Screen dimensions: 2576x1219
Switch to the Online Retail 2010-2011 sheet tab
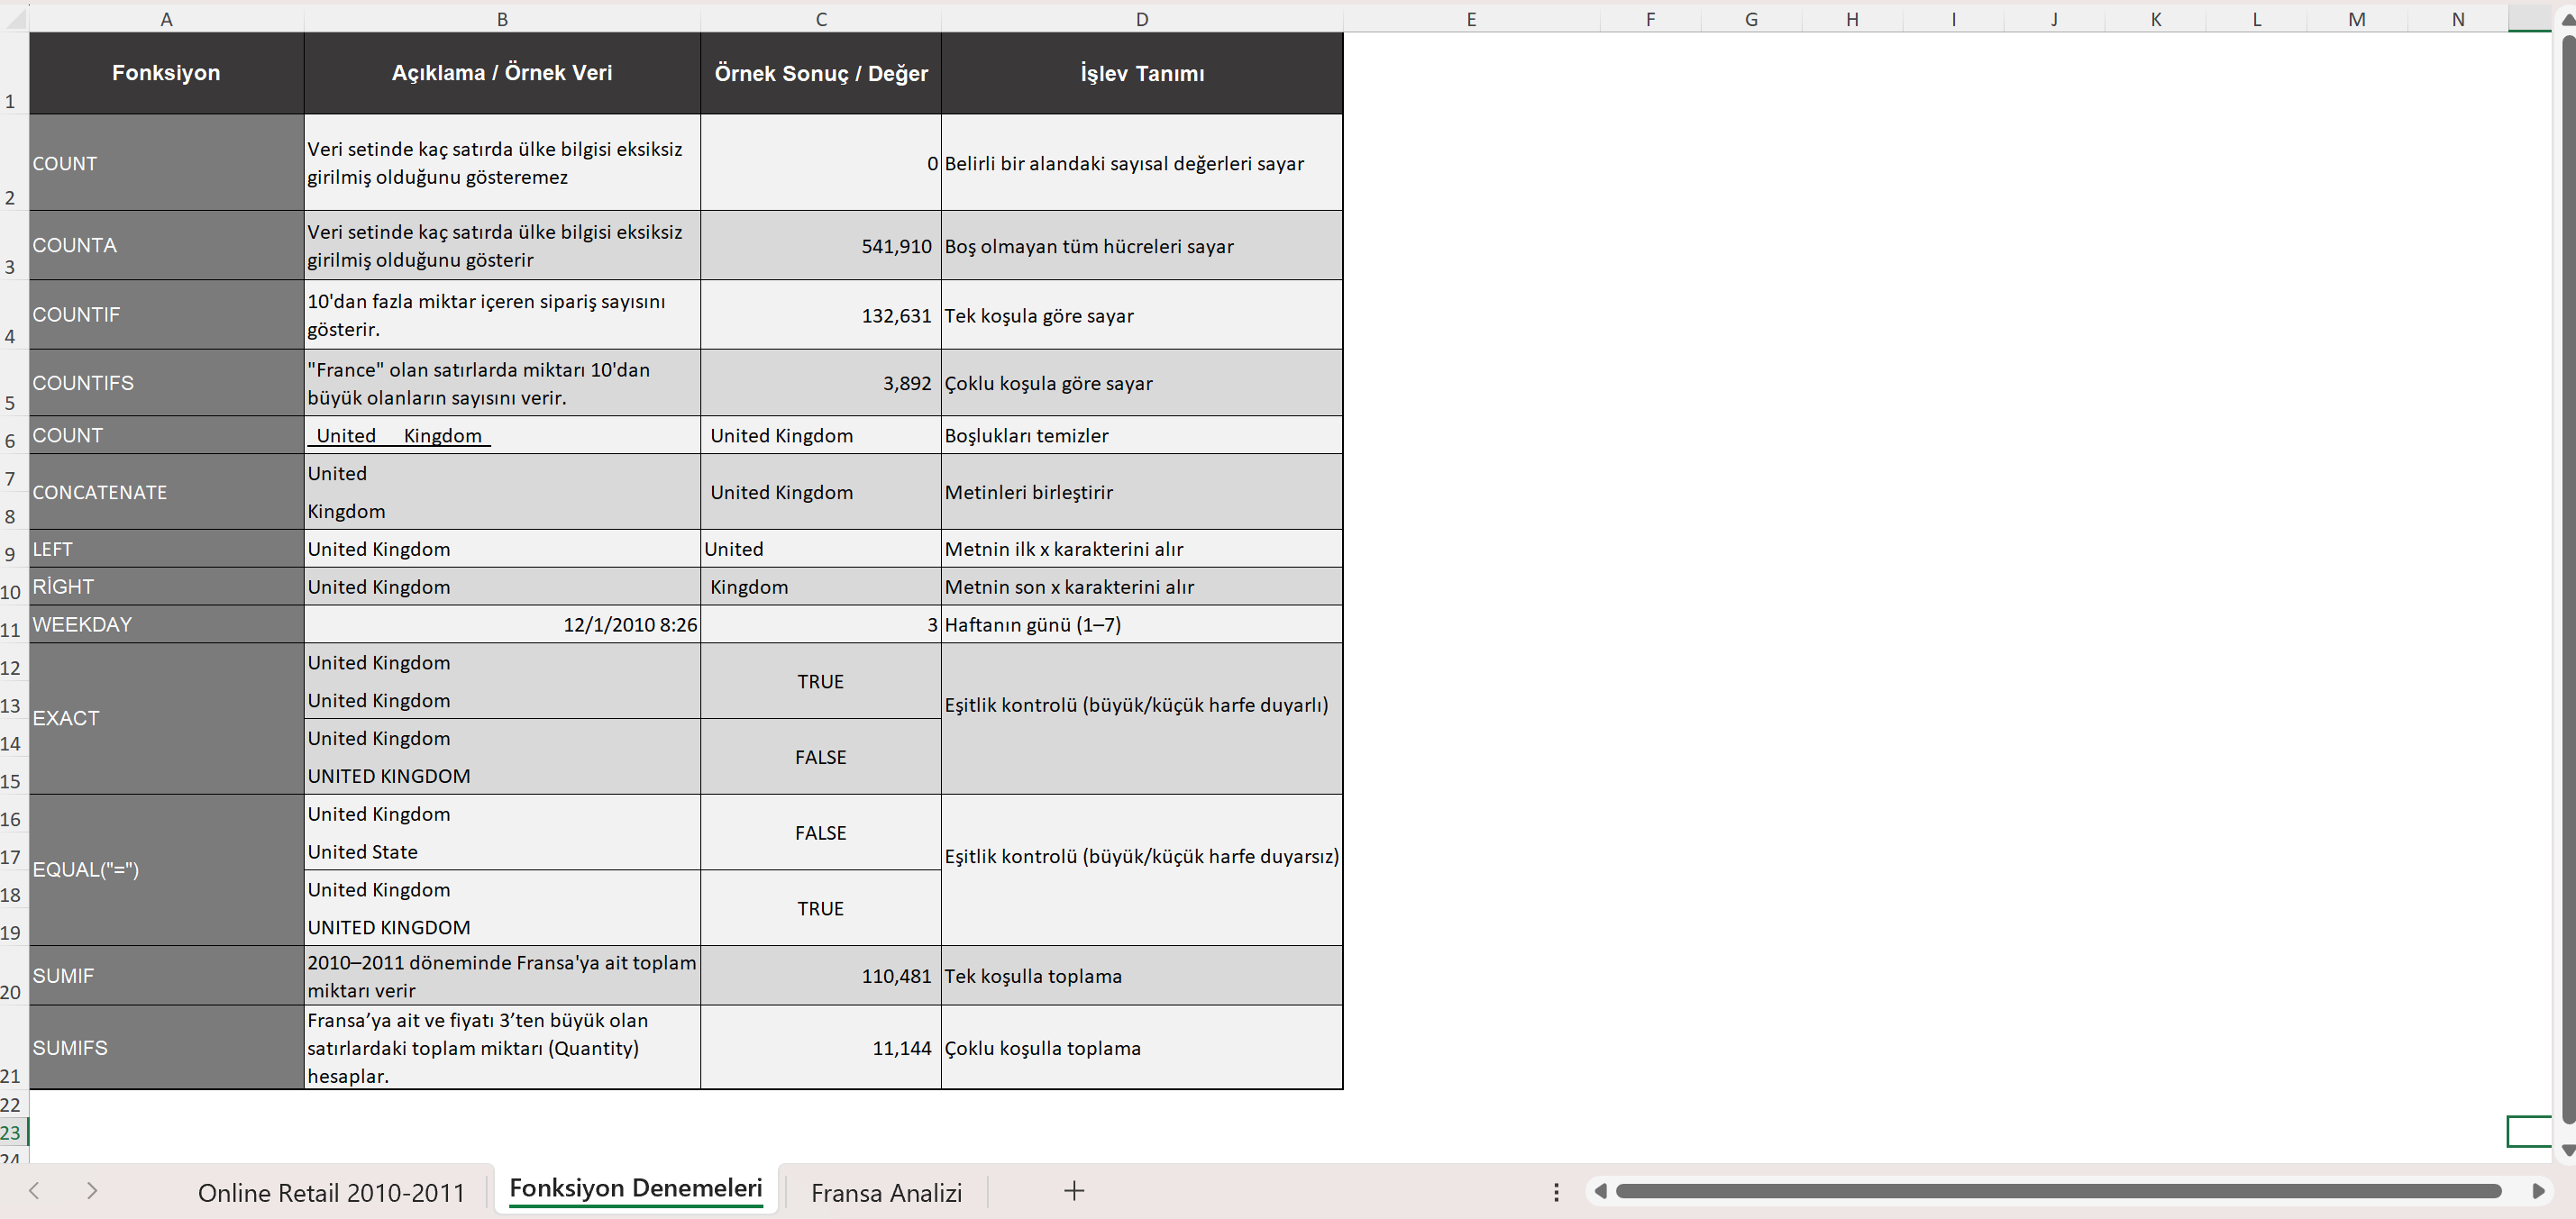pos(331,1192)
